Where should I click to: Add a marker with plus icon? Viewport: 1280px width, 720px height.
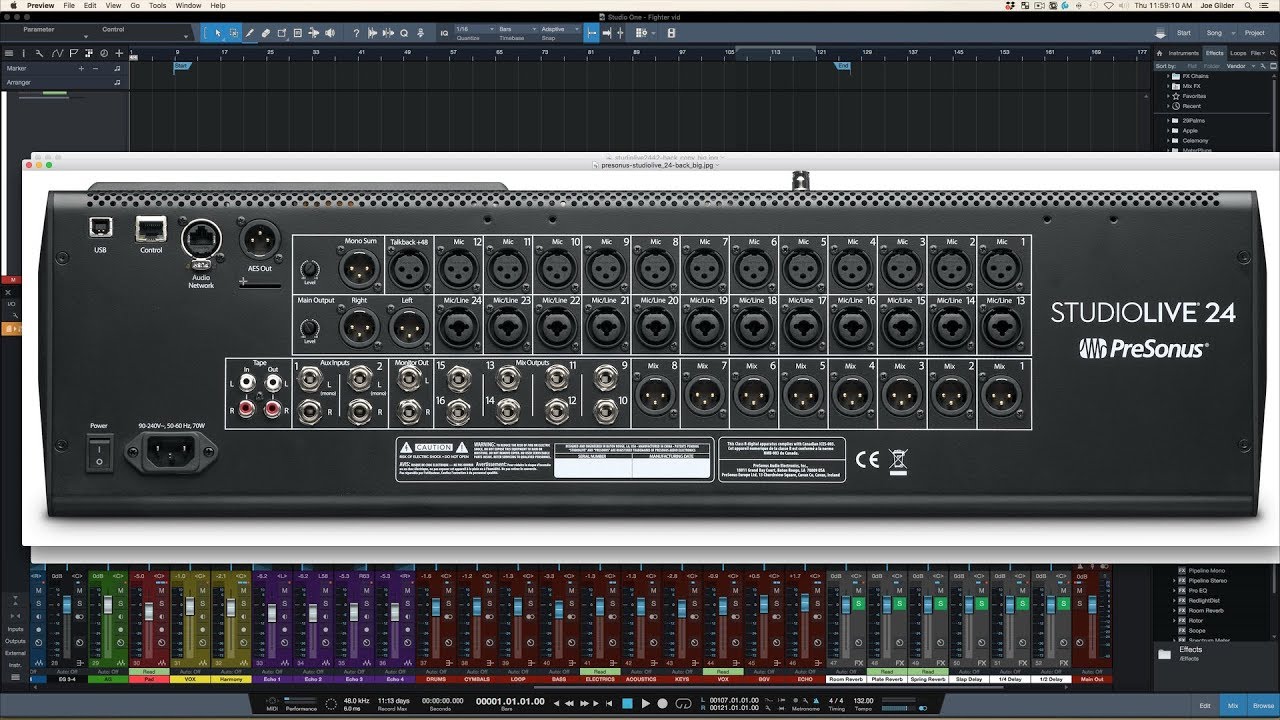coord(82,68)
